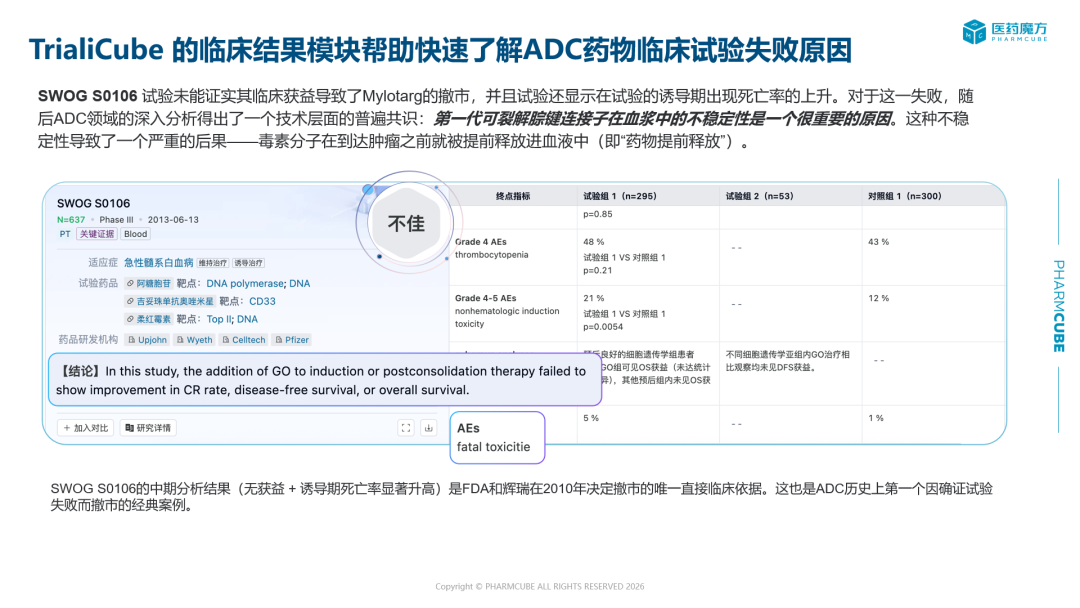Click the fullscreen expand icon in the SWOG card
1080x608 pixels.
pos(406,428)
